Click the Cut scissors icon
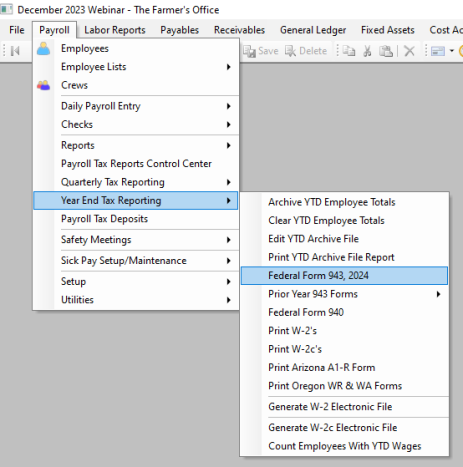Viewport: 463px width, 467px height. tap(367, 51)
